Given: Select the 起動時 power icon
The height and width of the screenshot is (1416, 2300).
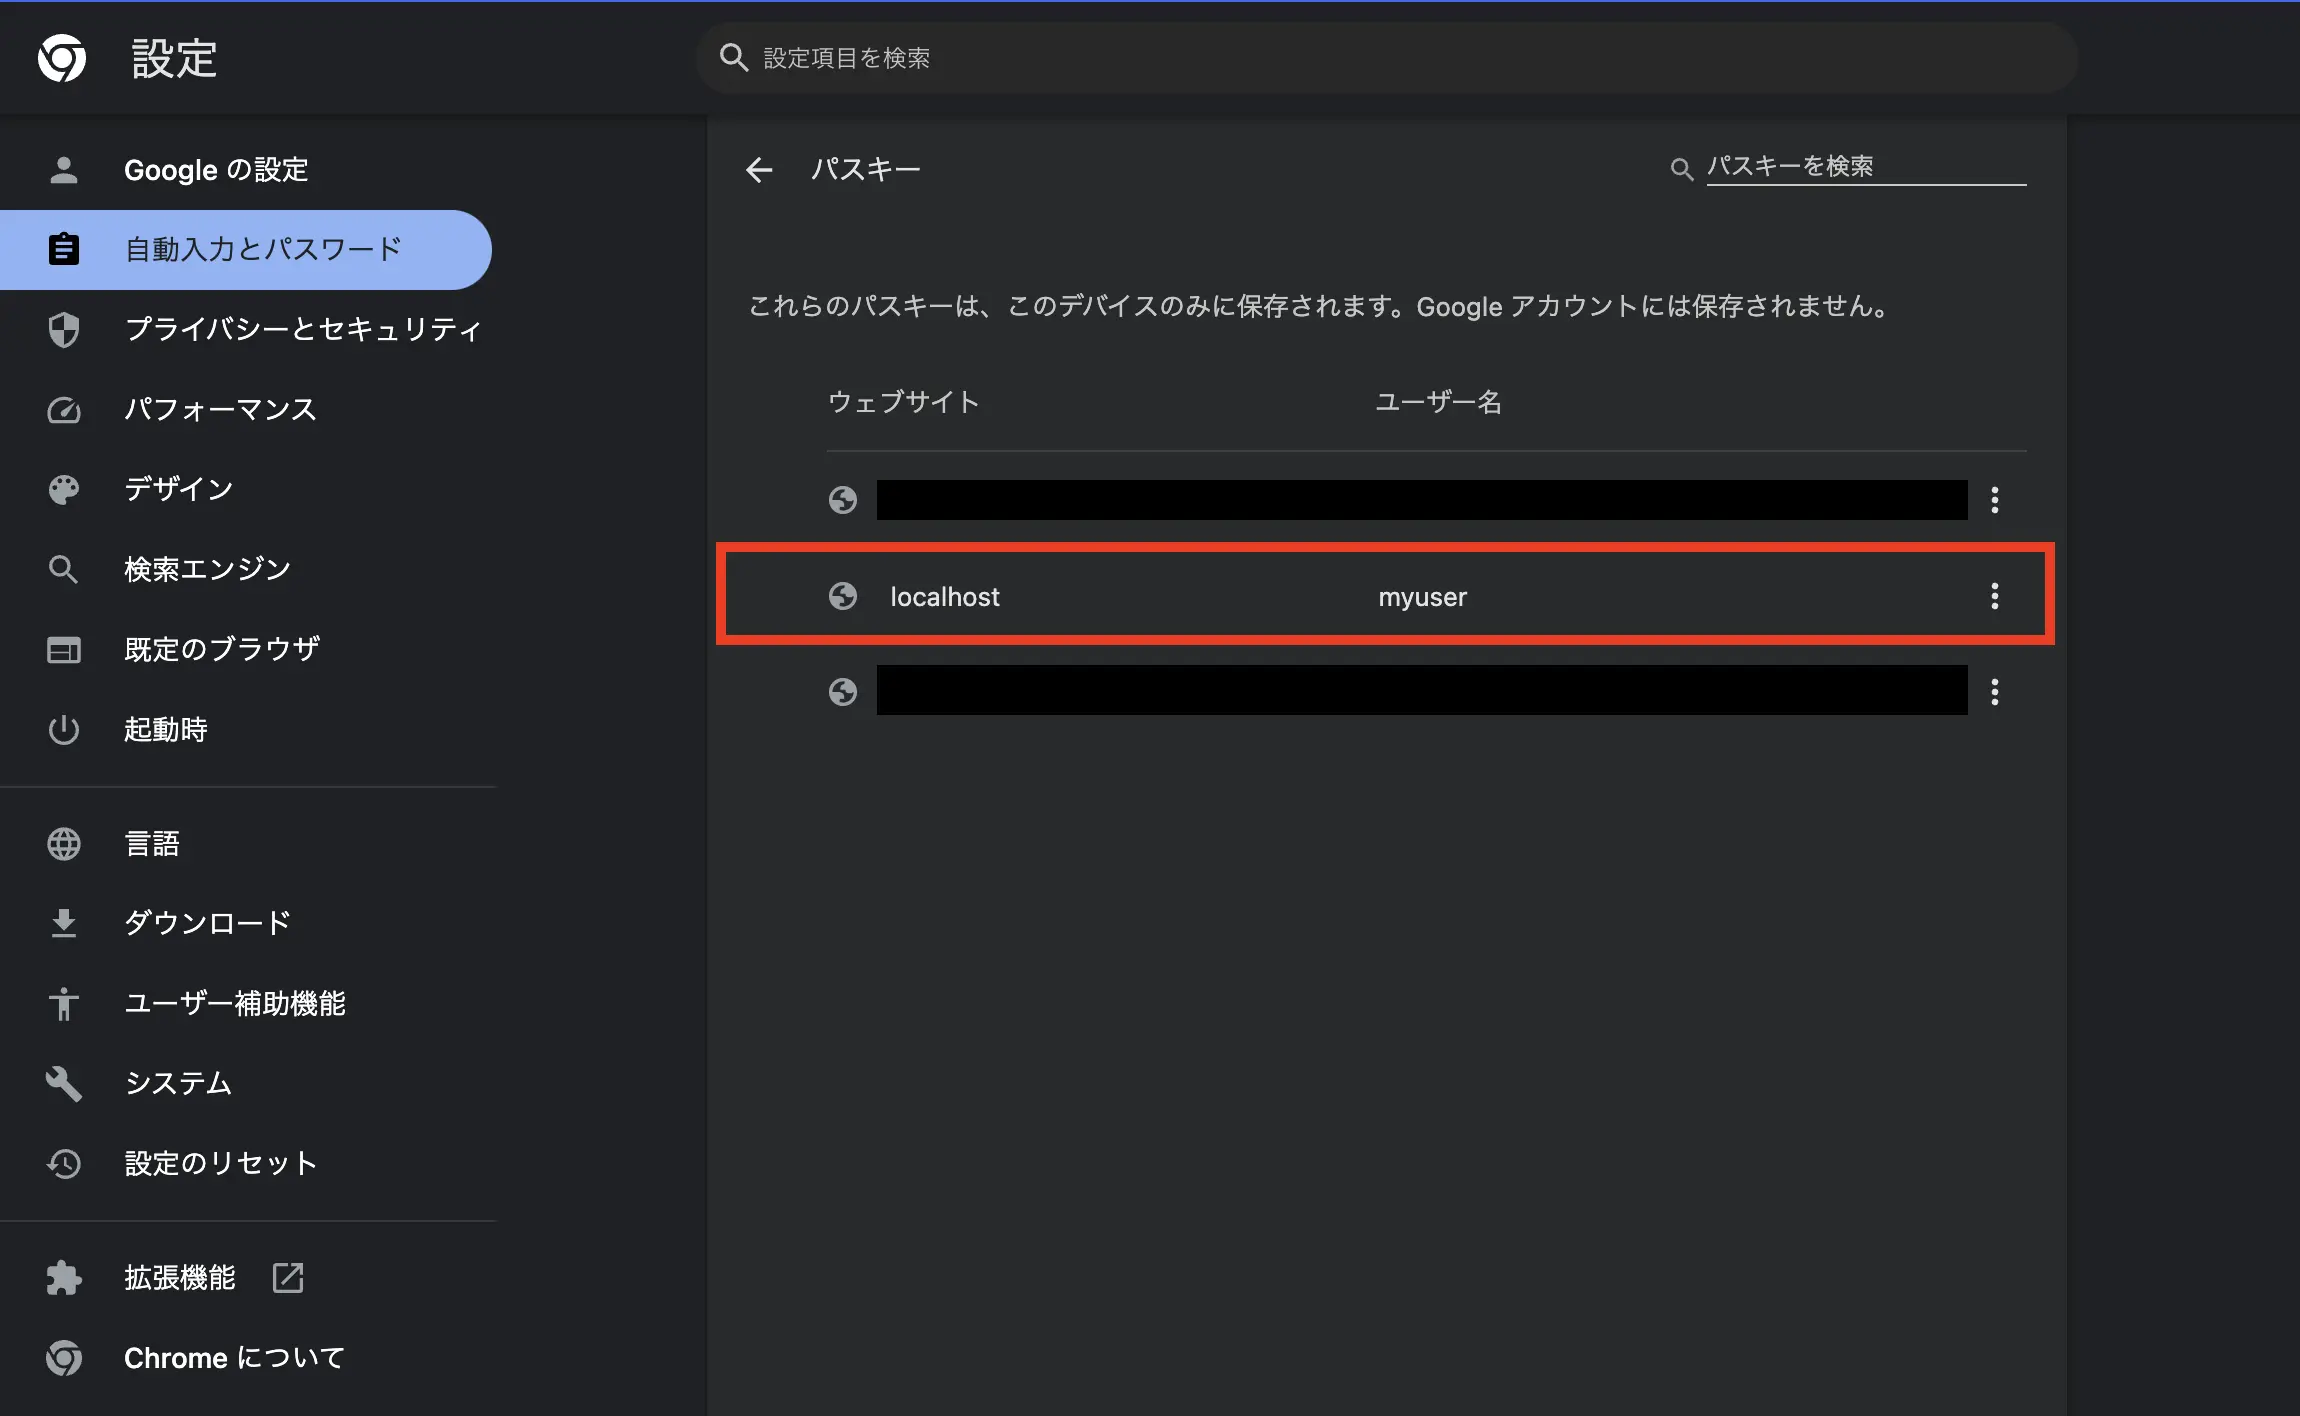Looking at the screenshot, I should 64,729.
